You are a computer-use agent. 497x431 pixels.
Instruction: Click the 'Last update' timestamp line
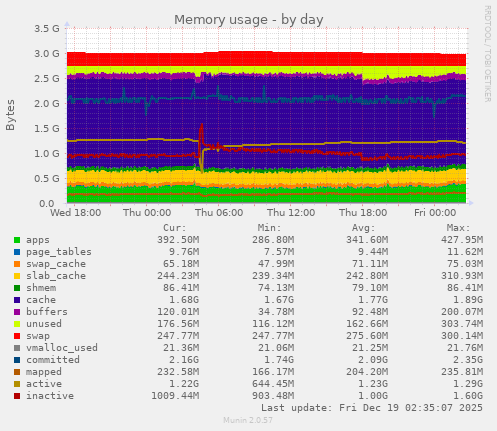(x=372, y=408)
